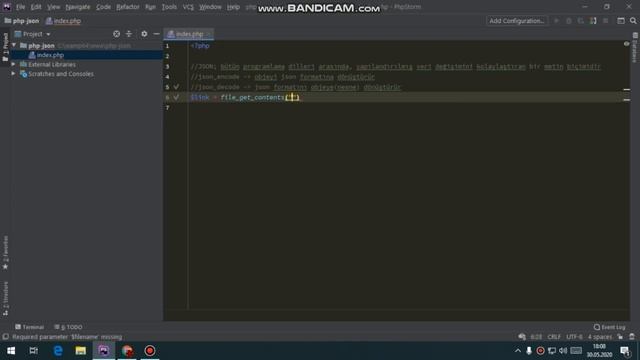Open the File menu
This screenshot has width=640, height=360.
click(x=20, y=7)
